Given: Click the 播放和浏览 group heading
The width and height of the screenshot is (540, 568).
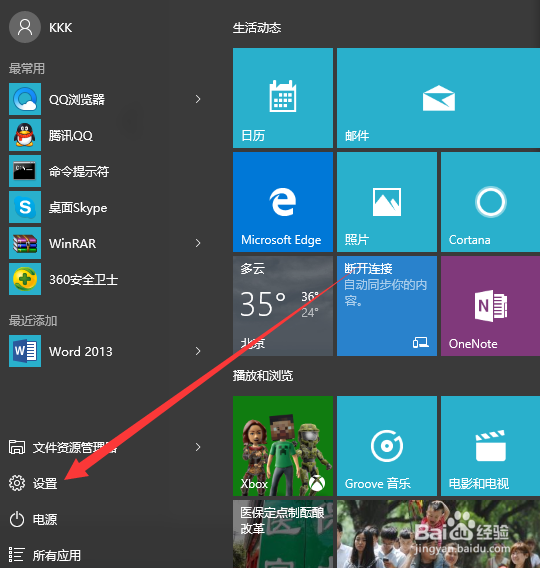Looking at the screenshot, I should [x=263, y=376].
